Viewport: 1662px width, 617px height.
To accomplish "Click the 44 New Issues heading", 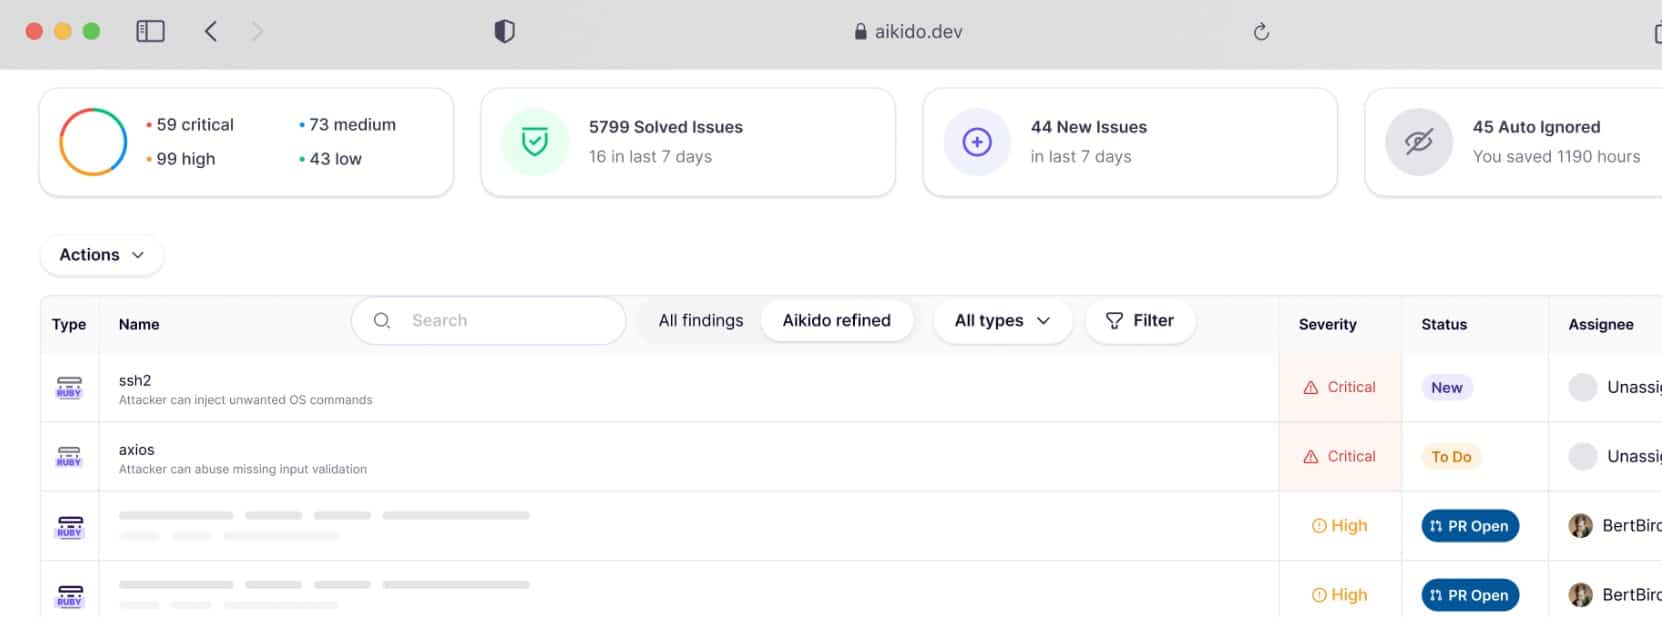I will click(x=1089, y=127).
